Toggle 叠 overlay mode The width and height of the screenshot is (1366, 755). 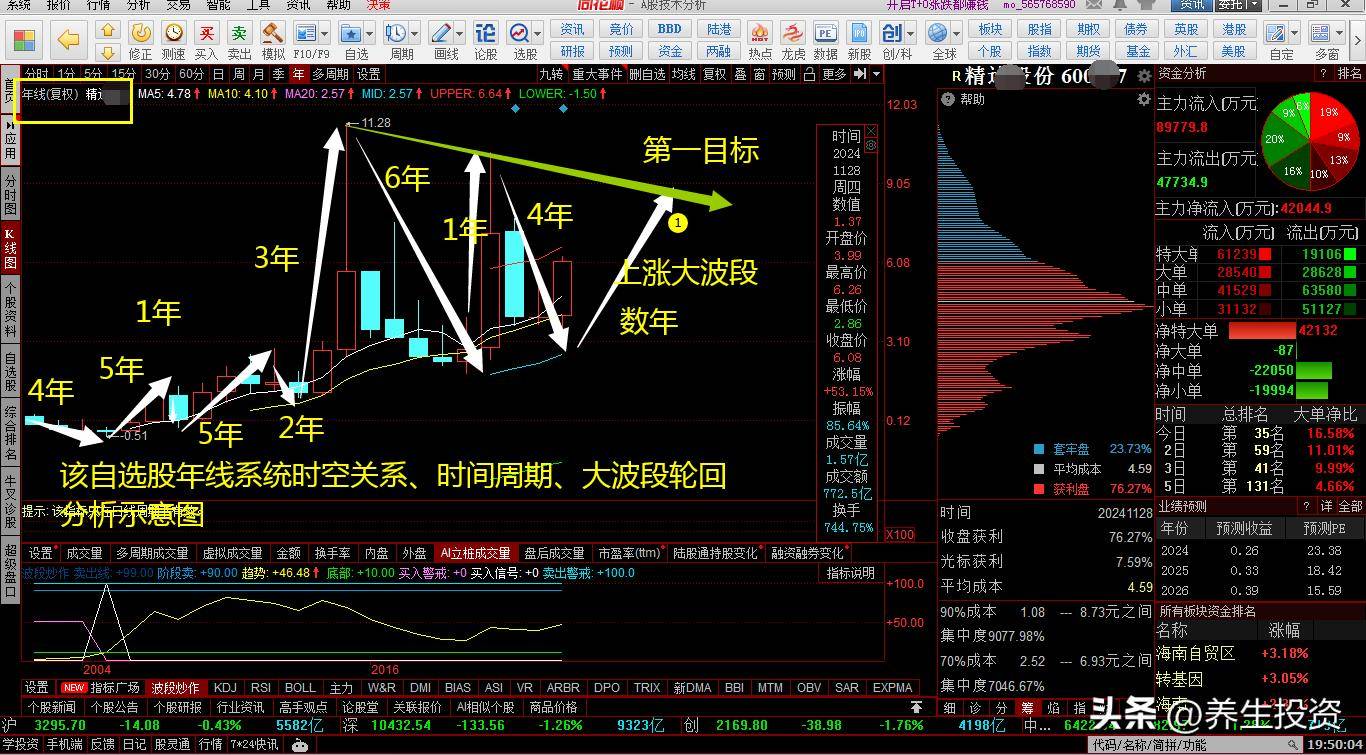pos(741,74)
